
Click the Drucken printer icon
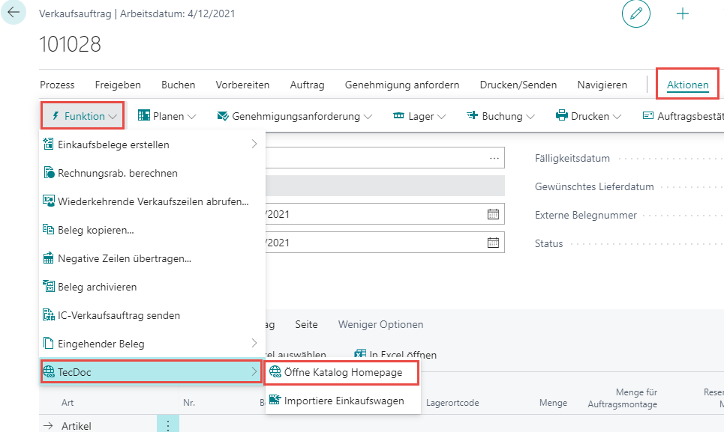[561, 115]
